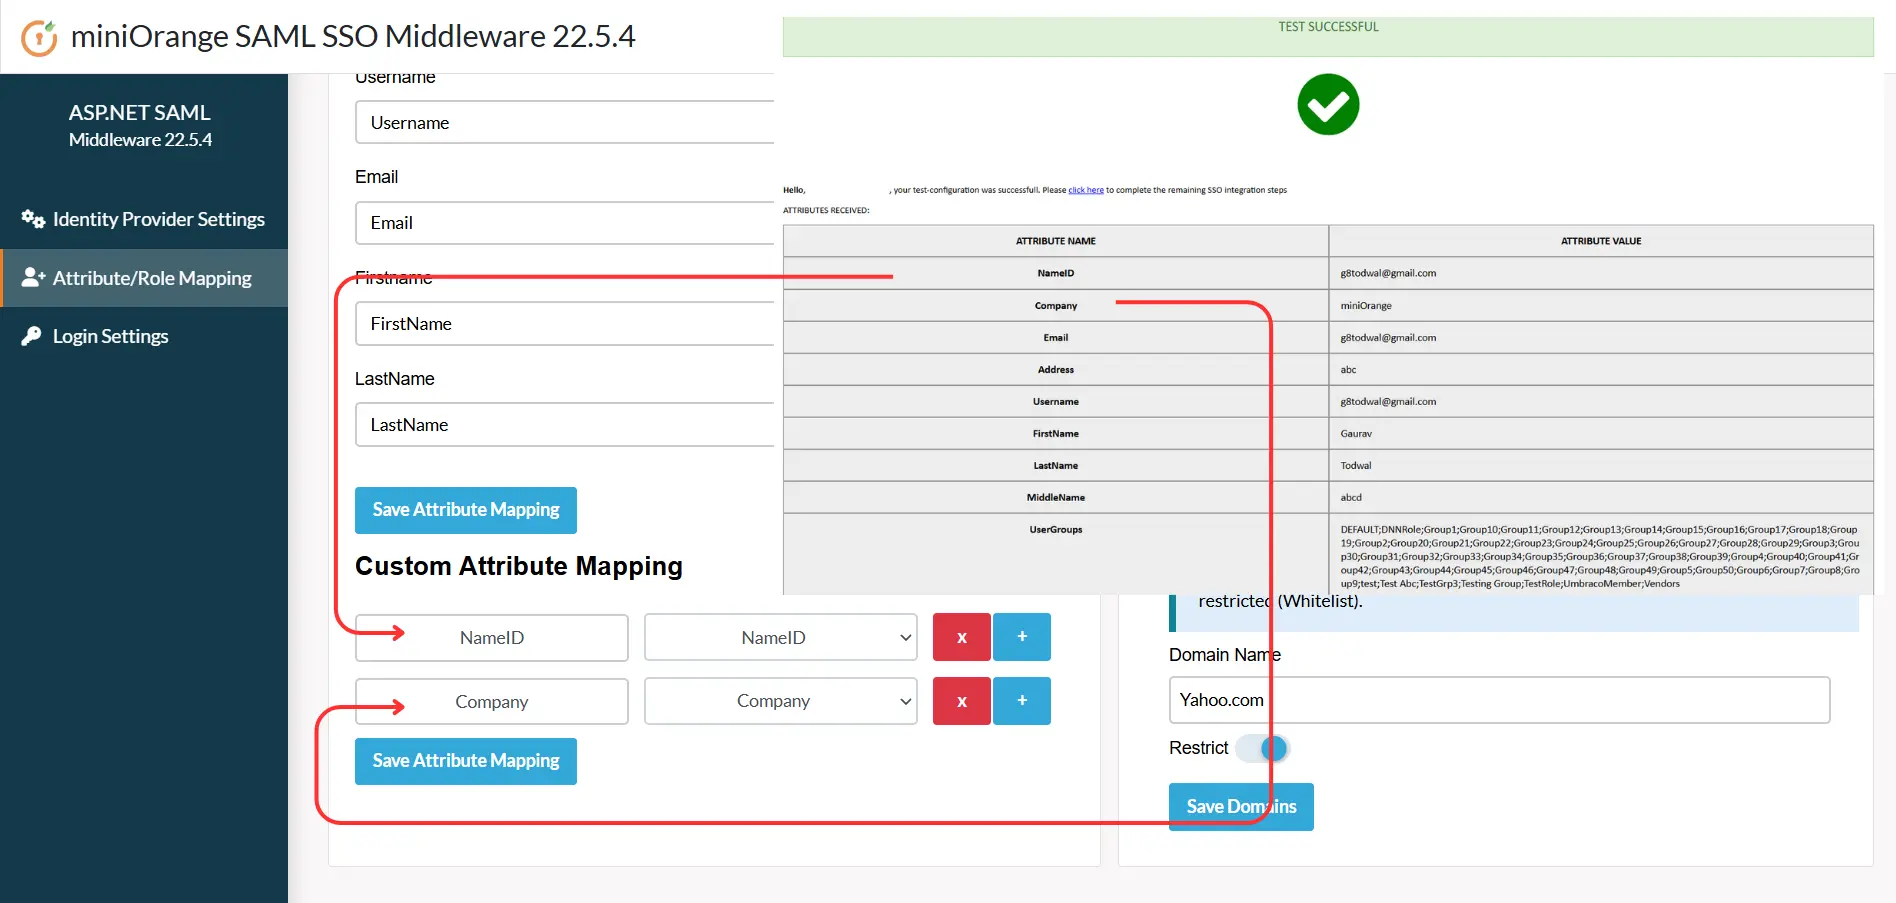Screen dimensions: 1896x903
Task: Open the Company attribute dropdown
Action: [x=780, y=701]
